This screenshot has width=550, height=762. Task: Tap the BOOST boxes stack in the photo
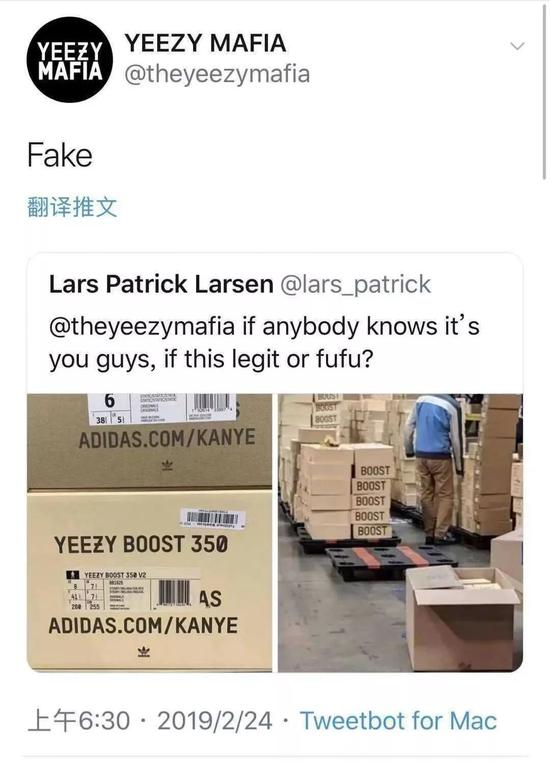pyautogui.click(x=372, y=501)
